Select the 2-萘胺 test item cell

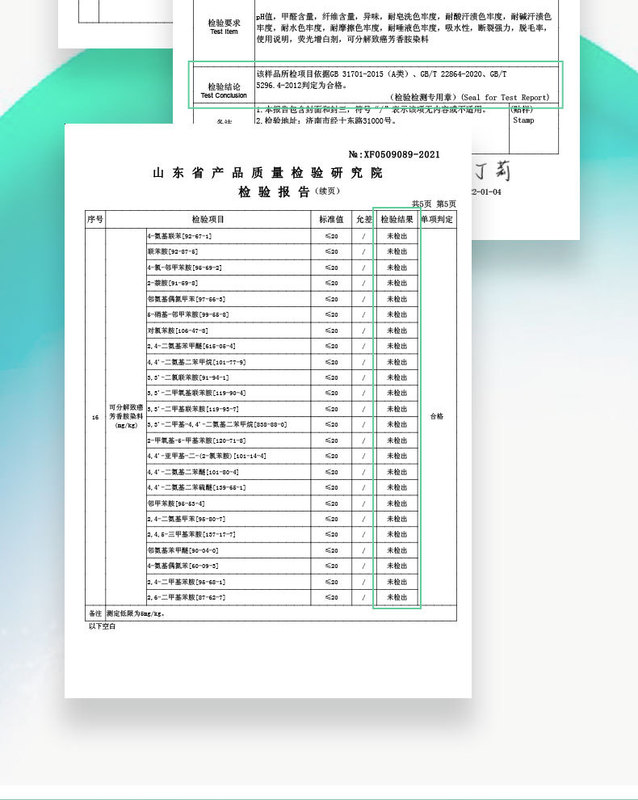[228, 283]
